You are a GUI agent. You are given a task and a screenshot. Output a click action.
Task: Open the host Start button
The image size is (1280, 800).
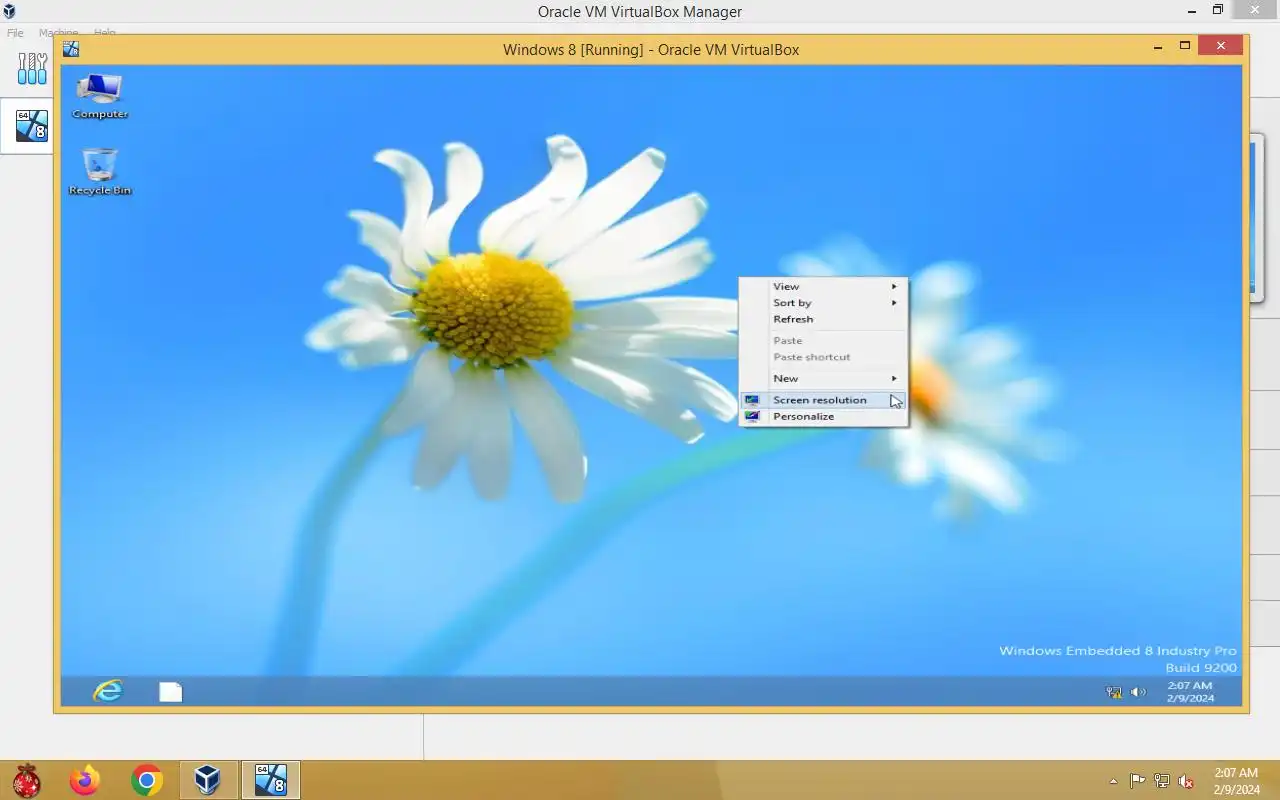pyautogui.click(x=26, y=780)
